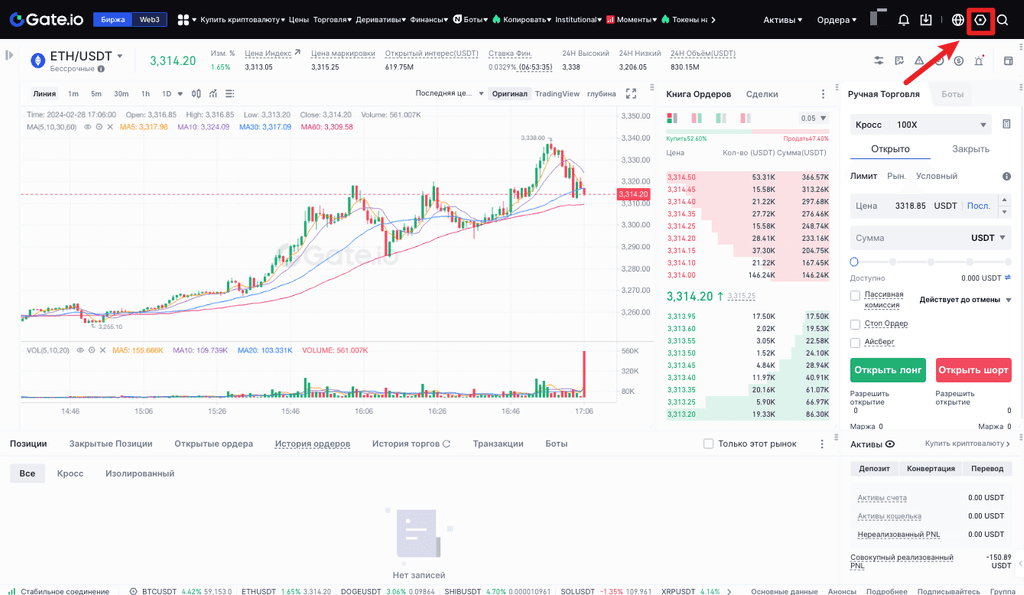Open the hexagon settings icon in header
The image size is (1024, 595).
980,20
